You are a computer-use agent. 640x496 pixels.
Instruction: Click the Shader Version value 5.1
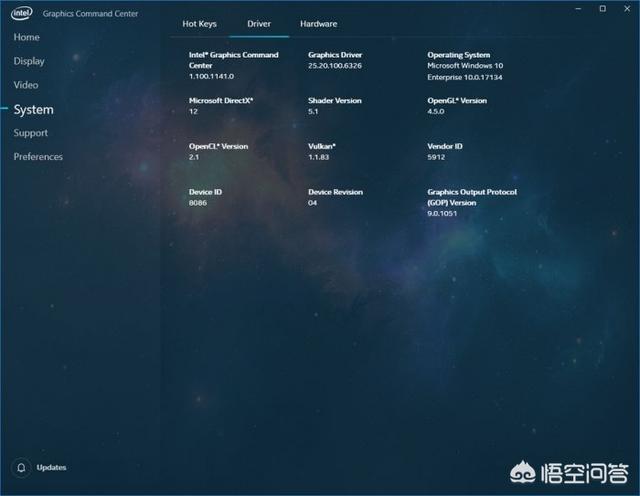point(313,111)
